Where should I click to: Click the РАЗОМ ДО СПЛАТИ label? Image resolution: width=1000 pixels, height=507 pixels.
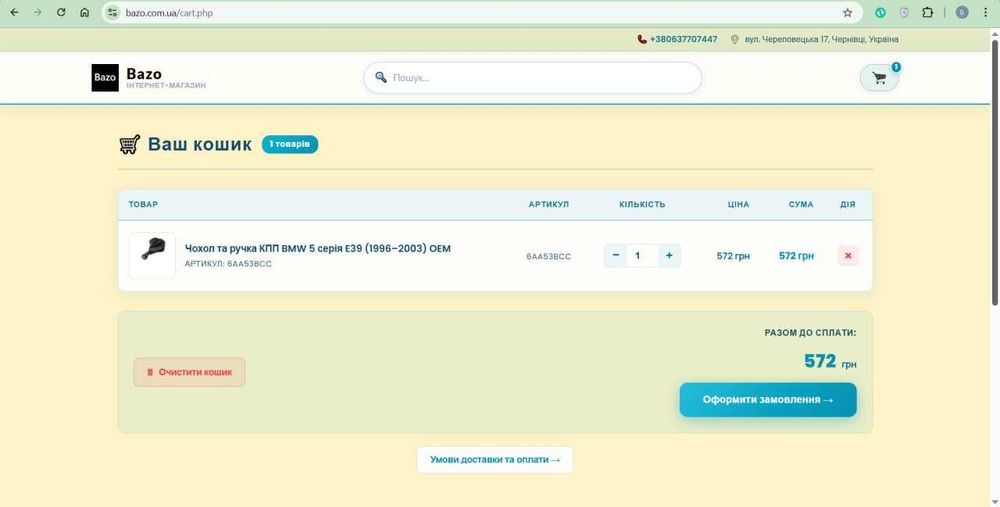(x=811, y=333)
